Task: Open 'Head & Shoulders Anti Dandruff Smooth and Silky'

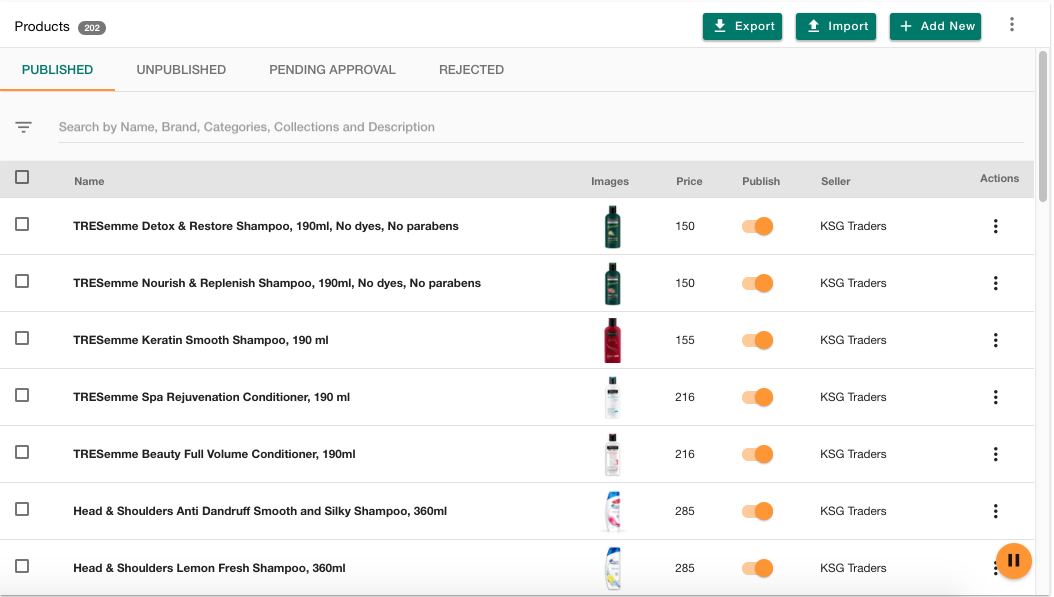Action: point(259,511)
